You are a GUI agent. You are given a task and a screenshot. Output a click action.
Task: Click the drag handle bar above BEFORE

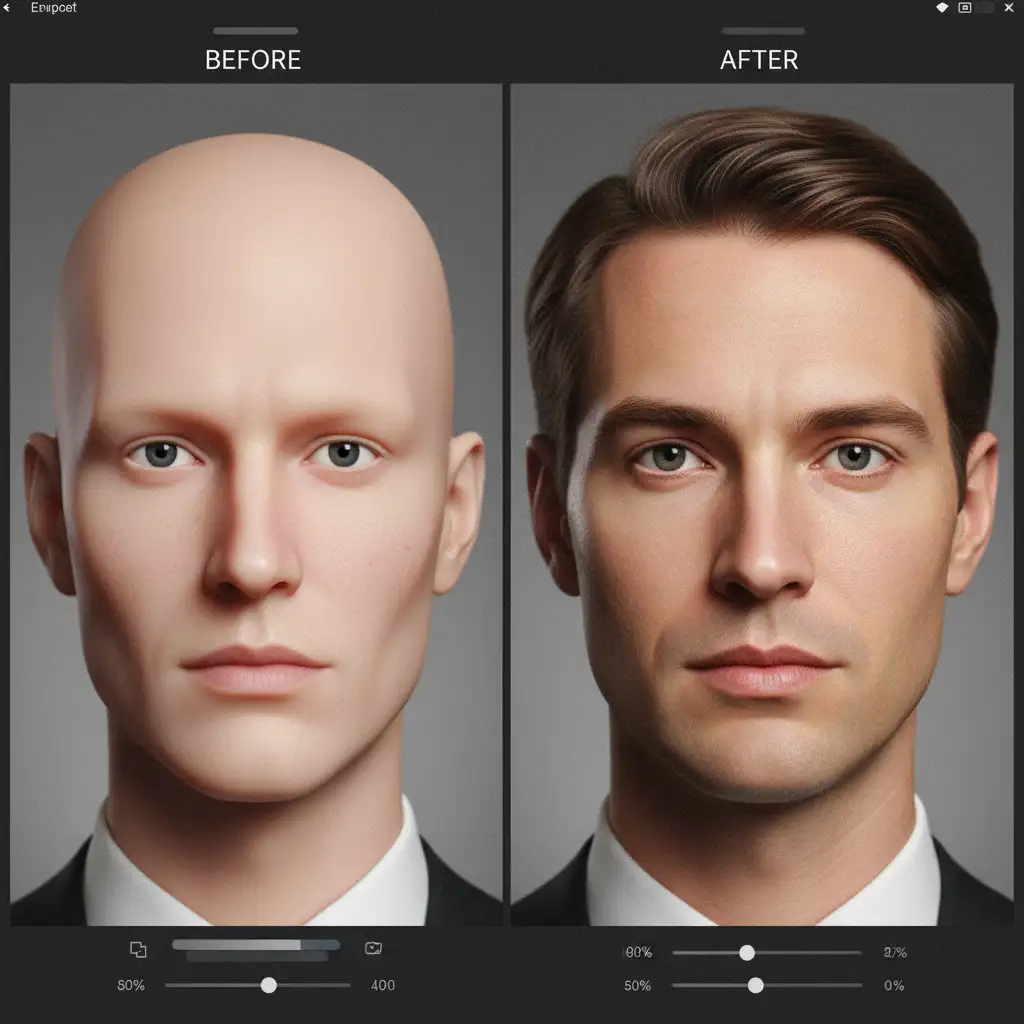(x=255, y=31)
